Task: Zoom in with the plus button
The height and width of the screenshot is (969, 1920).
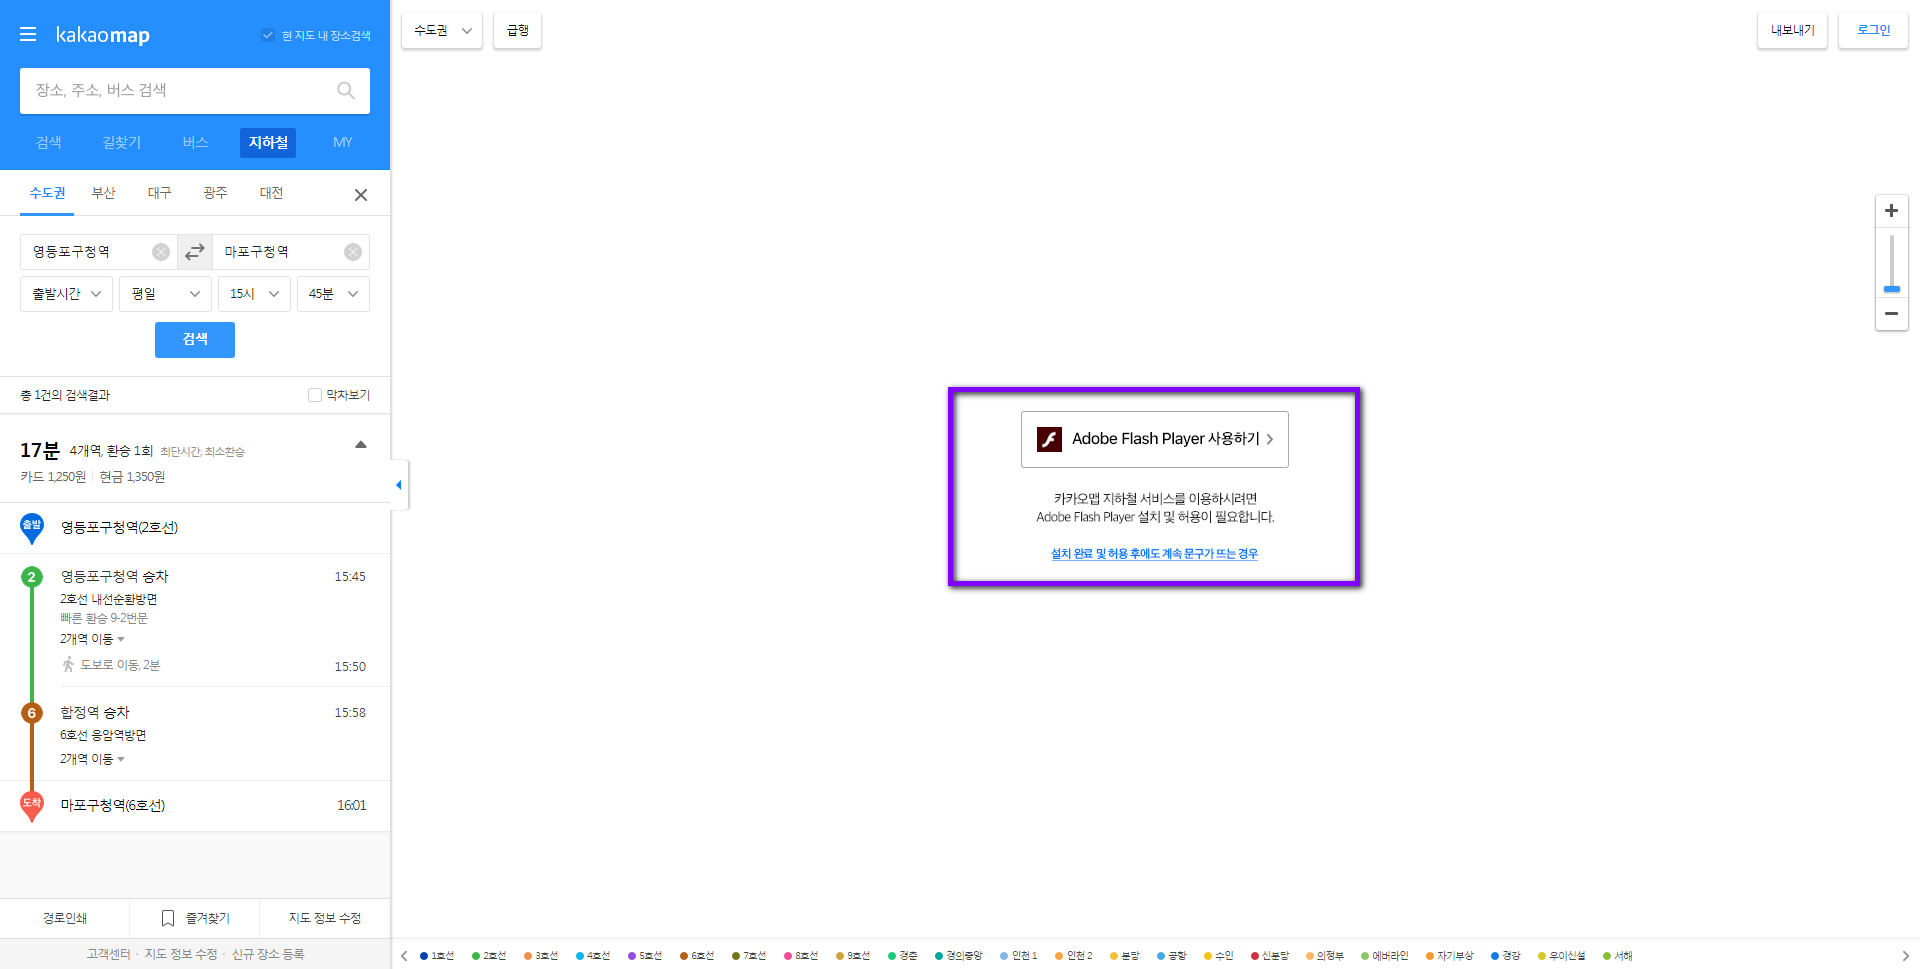Action: [1891, 211]
